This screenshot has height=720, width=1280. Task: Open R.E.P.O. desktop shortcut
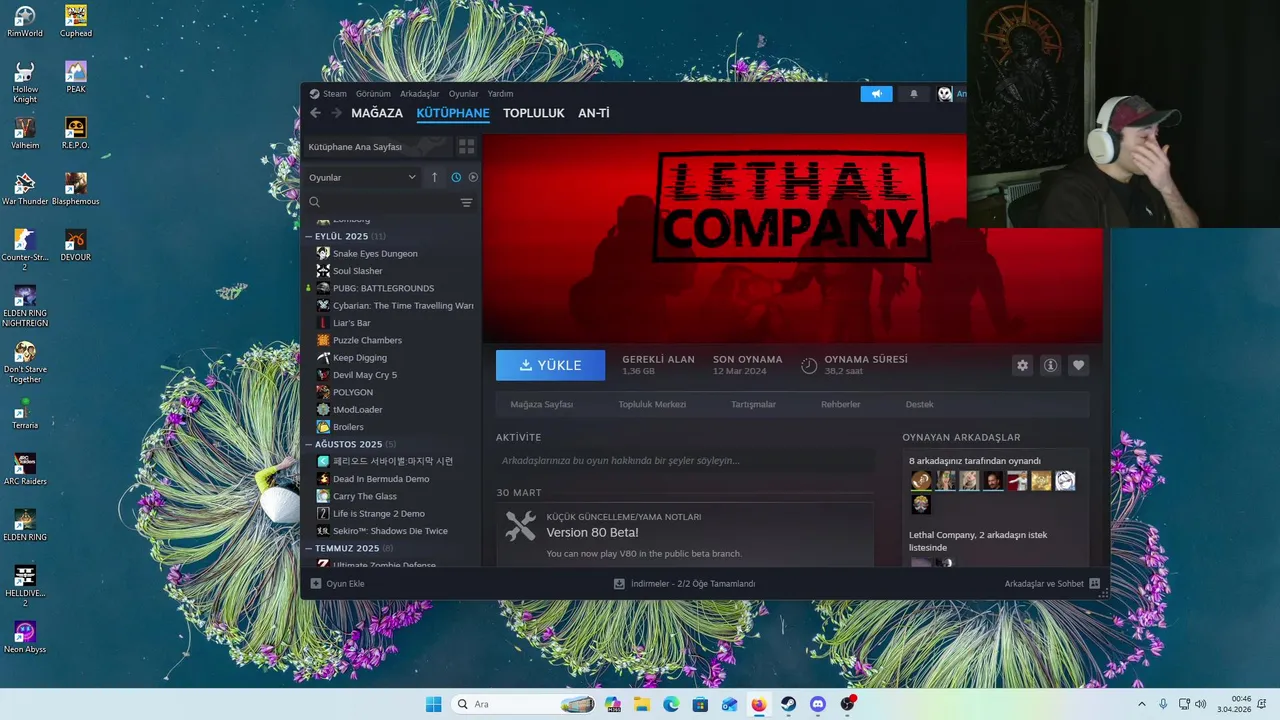point(76,133)
